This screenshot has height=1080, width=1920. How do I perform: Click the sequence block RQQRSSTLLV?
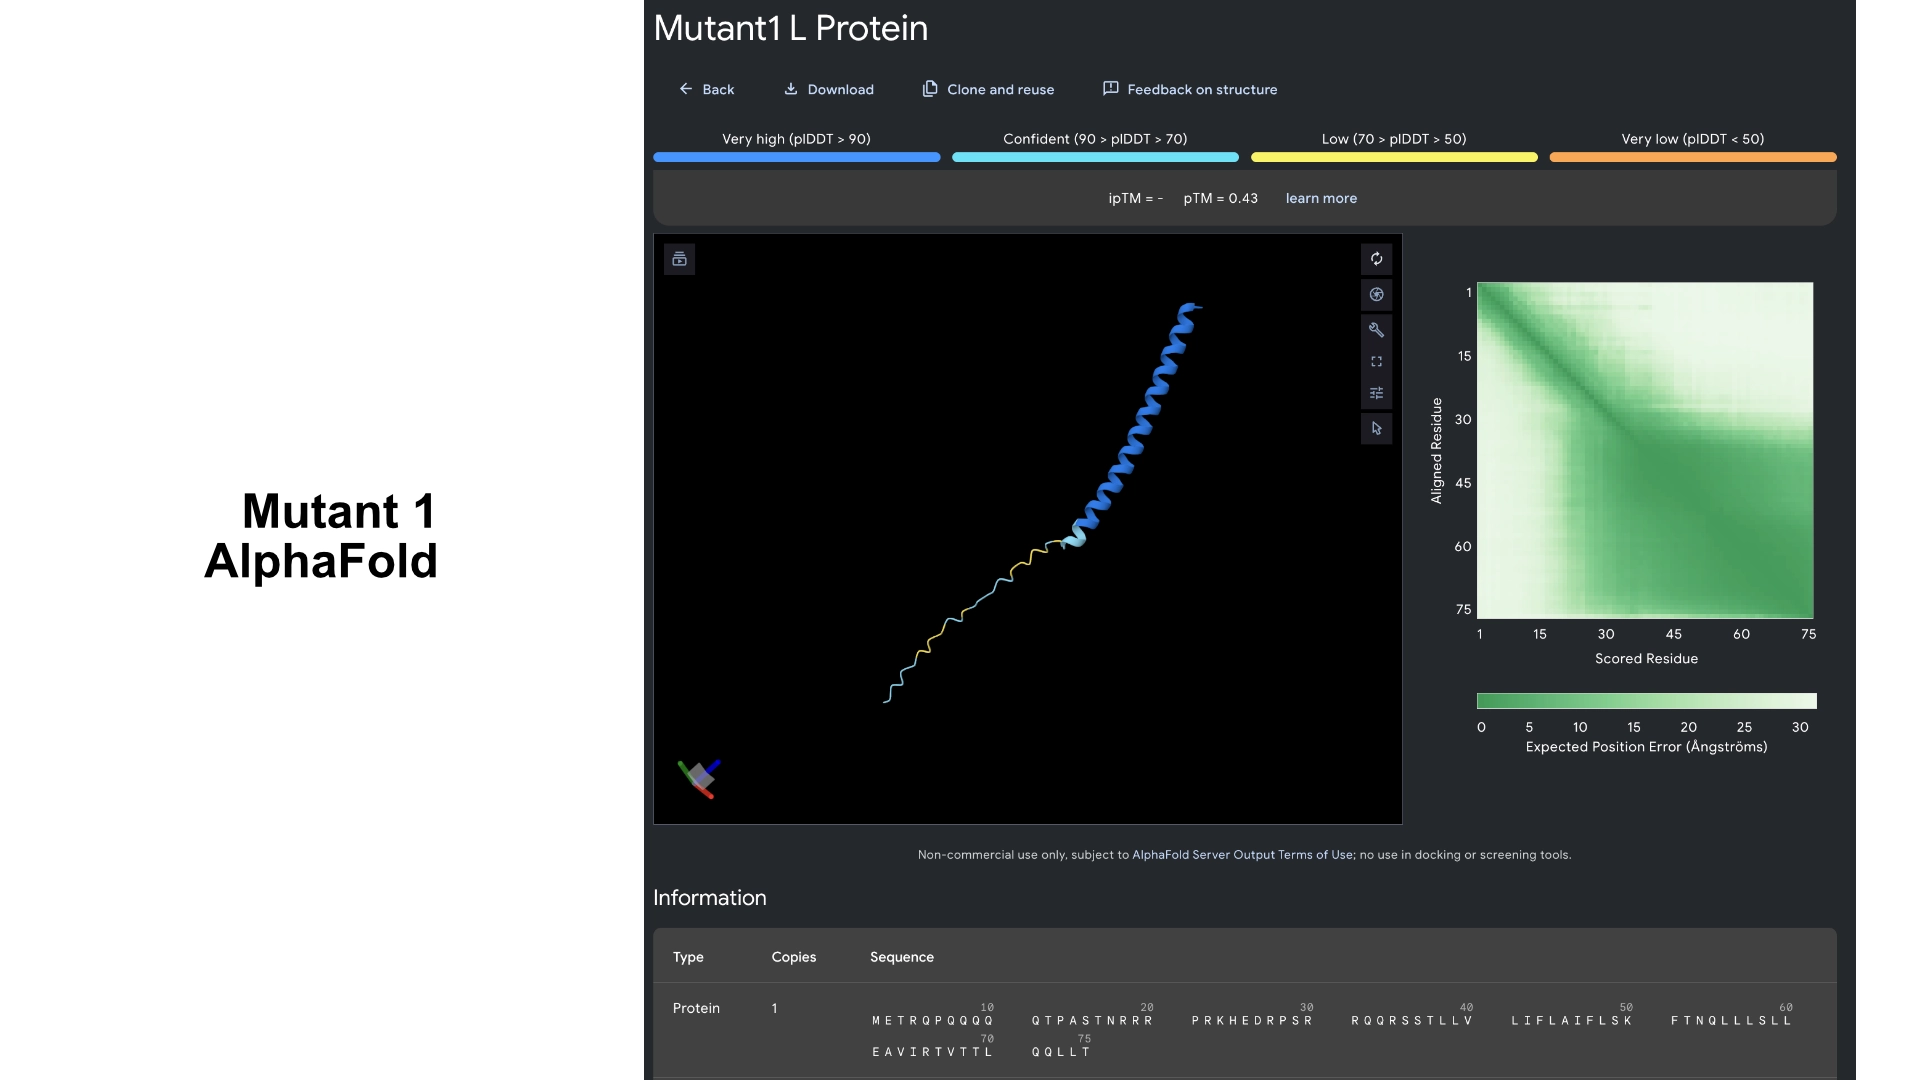click(x=1412, y=1020)
